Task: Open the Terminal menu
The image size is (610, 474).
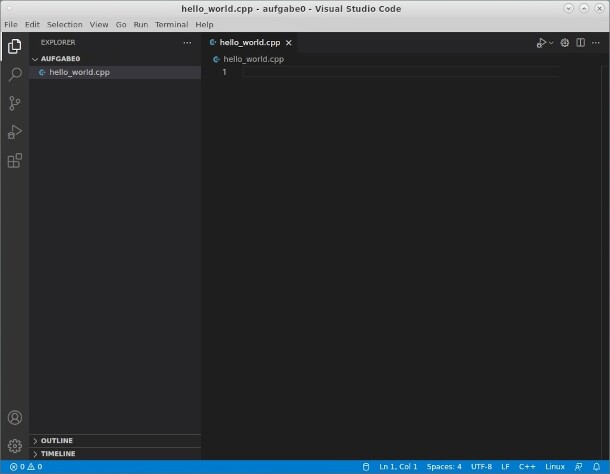Action: 172,25
